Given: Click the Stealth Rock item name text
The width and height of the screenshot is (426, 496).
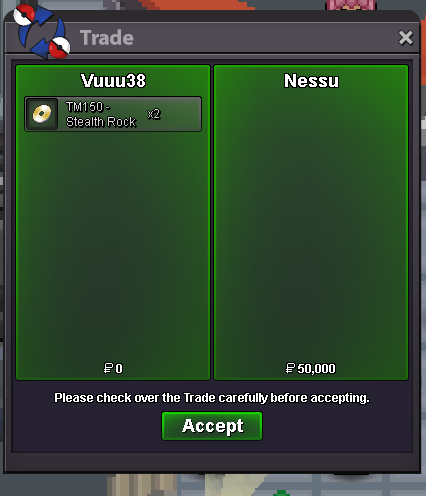Looking at the screenshot, I should [x=101, y=122].
